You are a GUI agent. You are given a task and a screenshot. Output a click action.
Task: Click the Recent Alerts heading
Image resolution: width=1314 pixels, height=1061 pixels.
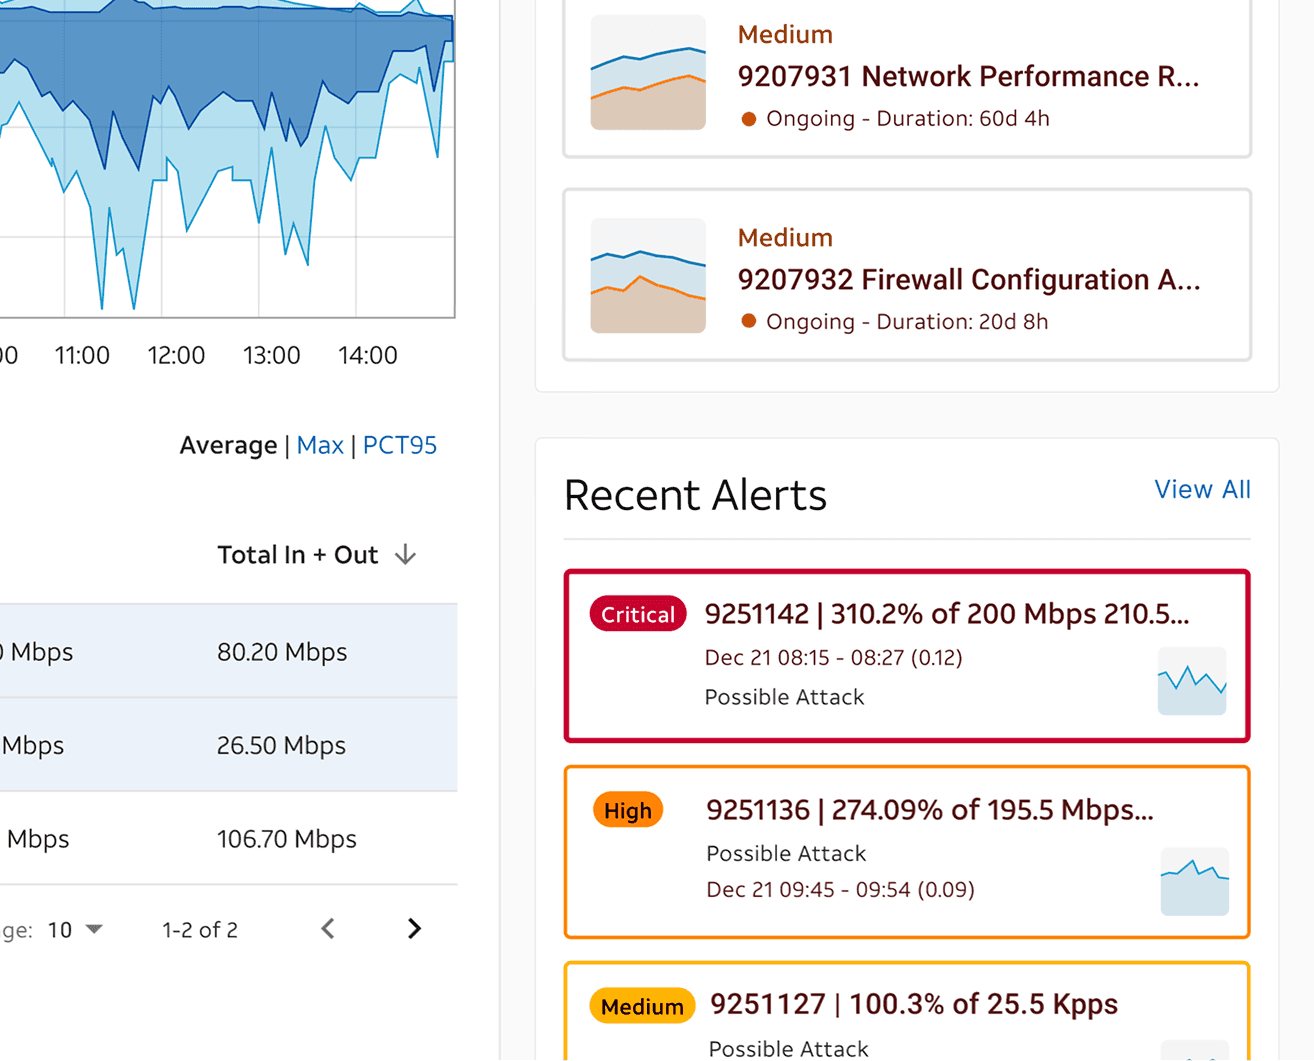695,495
